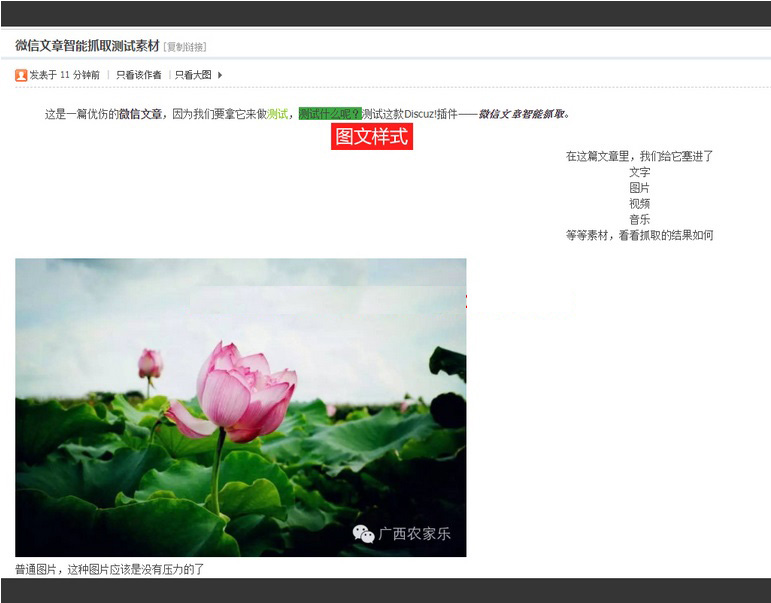Click the orange author avatar icon
This screenshot has width=771, height=603.
21,75
